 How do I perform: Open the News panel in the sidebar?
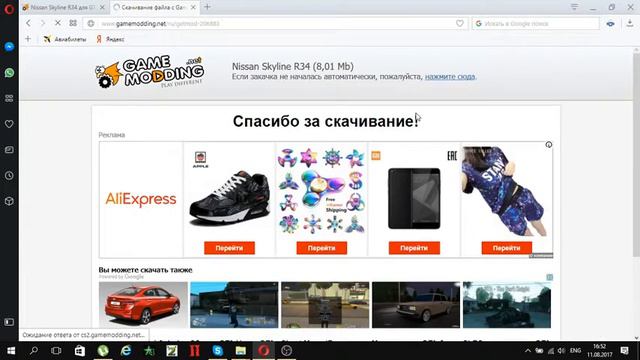click(9, 150)
